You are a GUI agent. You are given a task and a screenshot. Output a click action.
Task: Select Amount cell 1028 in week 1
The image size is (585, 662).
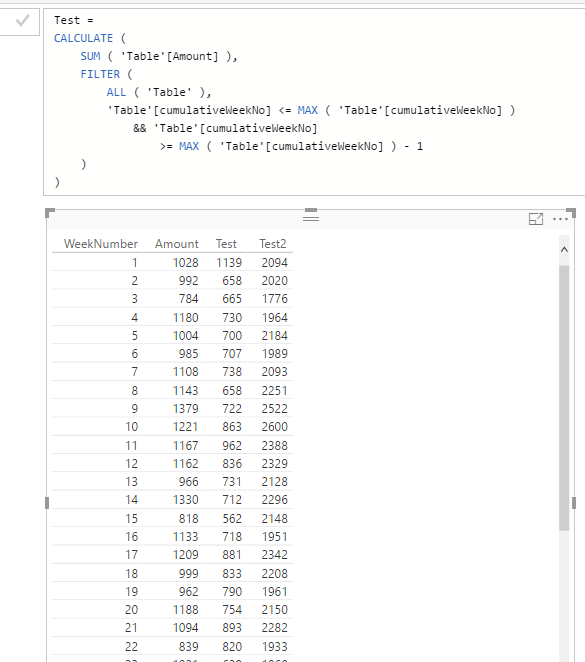(x=186, y=263)
